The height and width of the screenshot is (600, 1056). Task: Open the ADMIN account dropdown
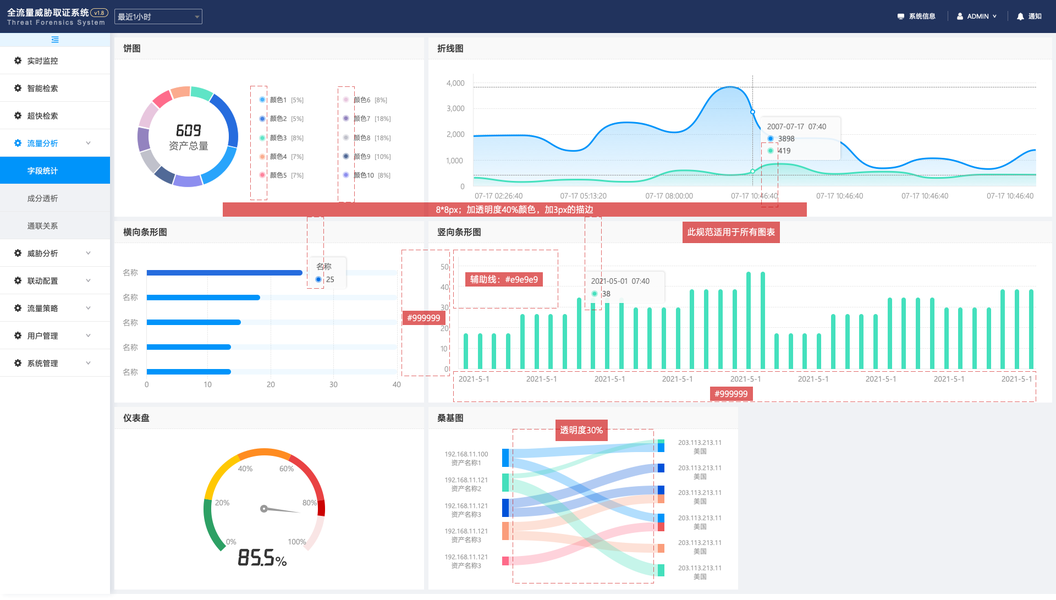coord(977,16)
